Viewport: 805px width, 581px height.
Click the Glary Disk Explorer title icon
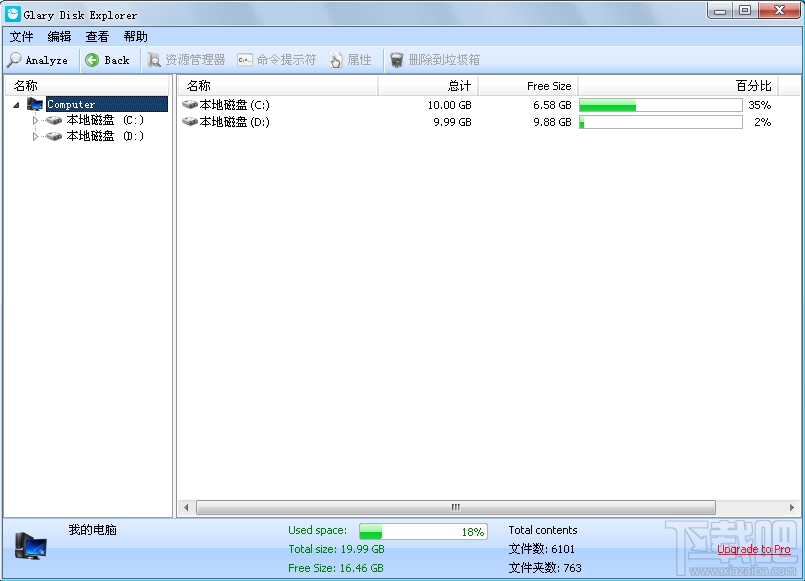coord(13,14)
